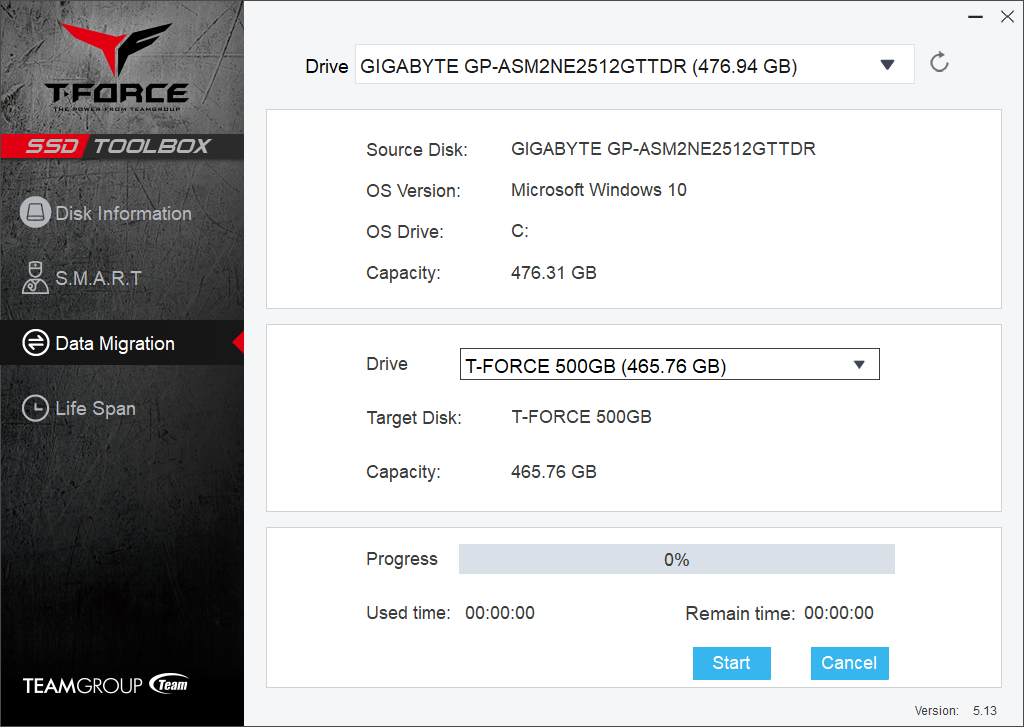The height and width of the screenshot is (727, 1024).
Task: Click the TEAMGROUP logo at bottom
Action: pos(105,685)
